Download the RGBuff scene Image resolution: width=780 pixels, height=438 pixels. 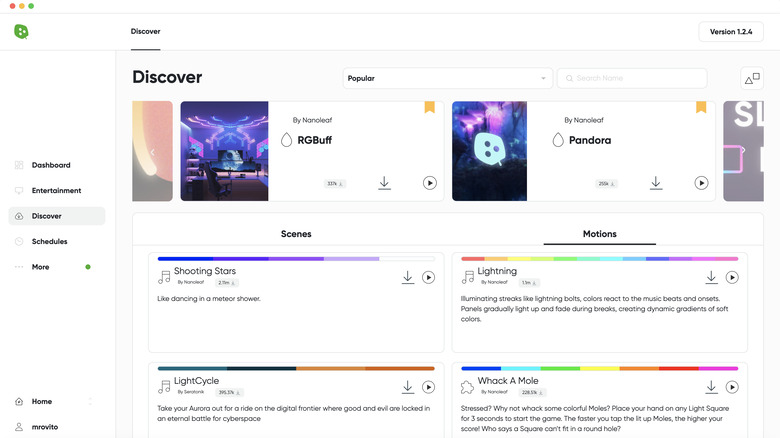384,183
